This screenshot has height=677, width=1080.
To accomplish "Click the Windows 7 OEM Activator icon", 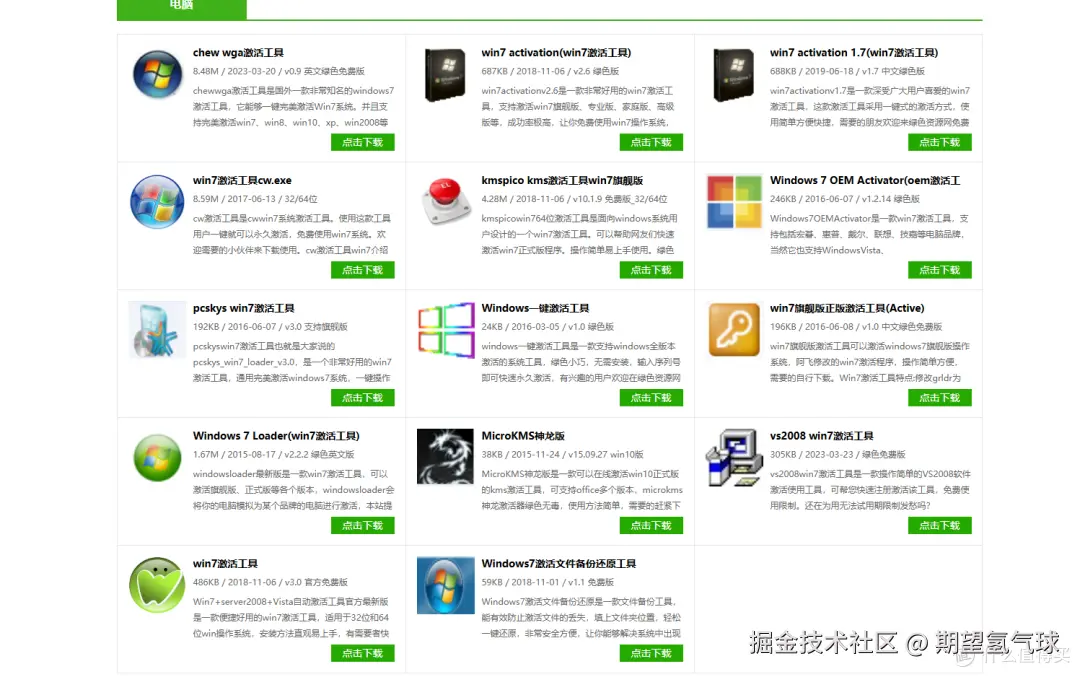I will click(734, 202).
